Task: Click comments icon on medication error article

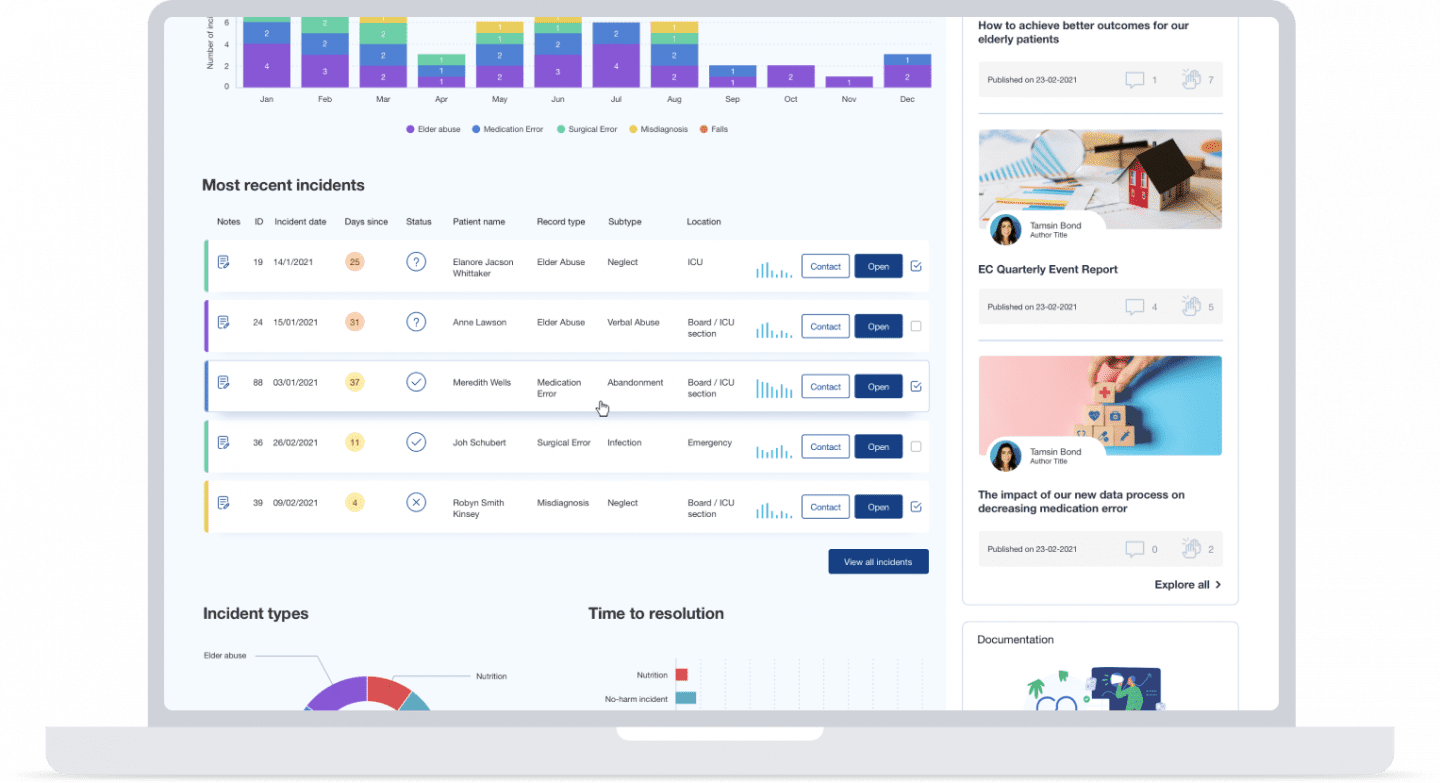Action: (x=1134, y=549)
